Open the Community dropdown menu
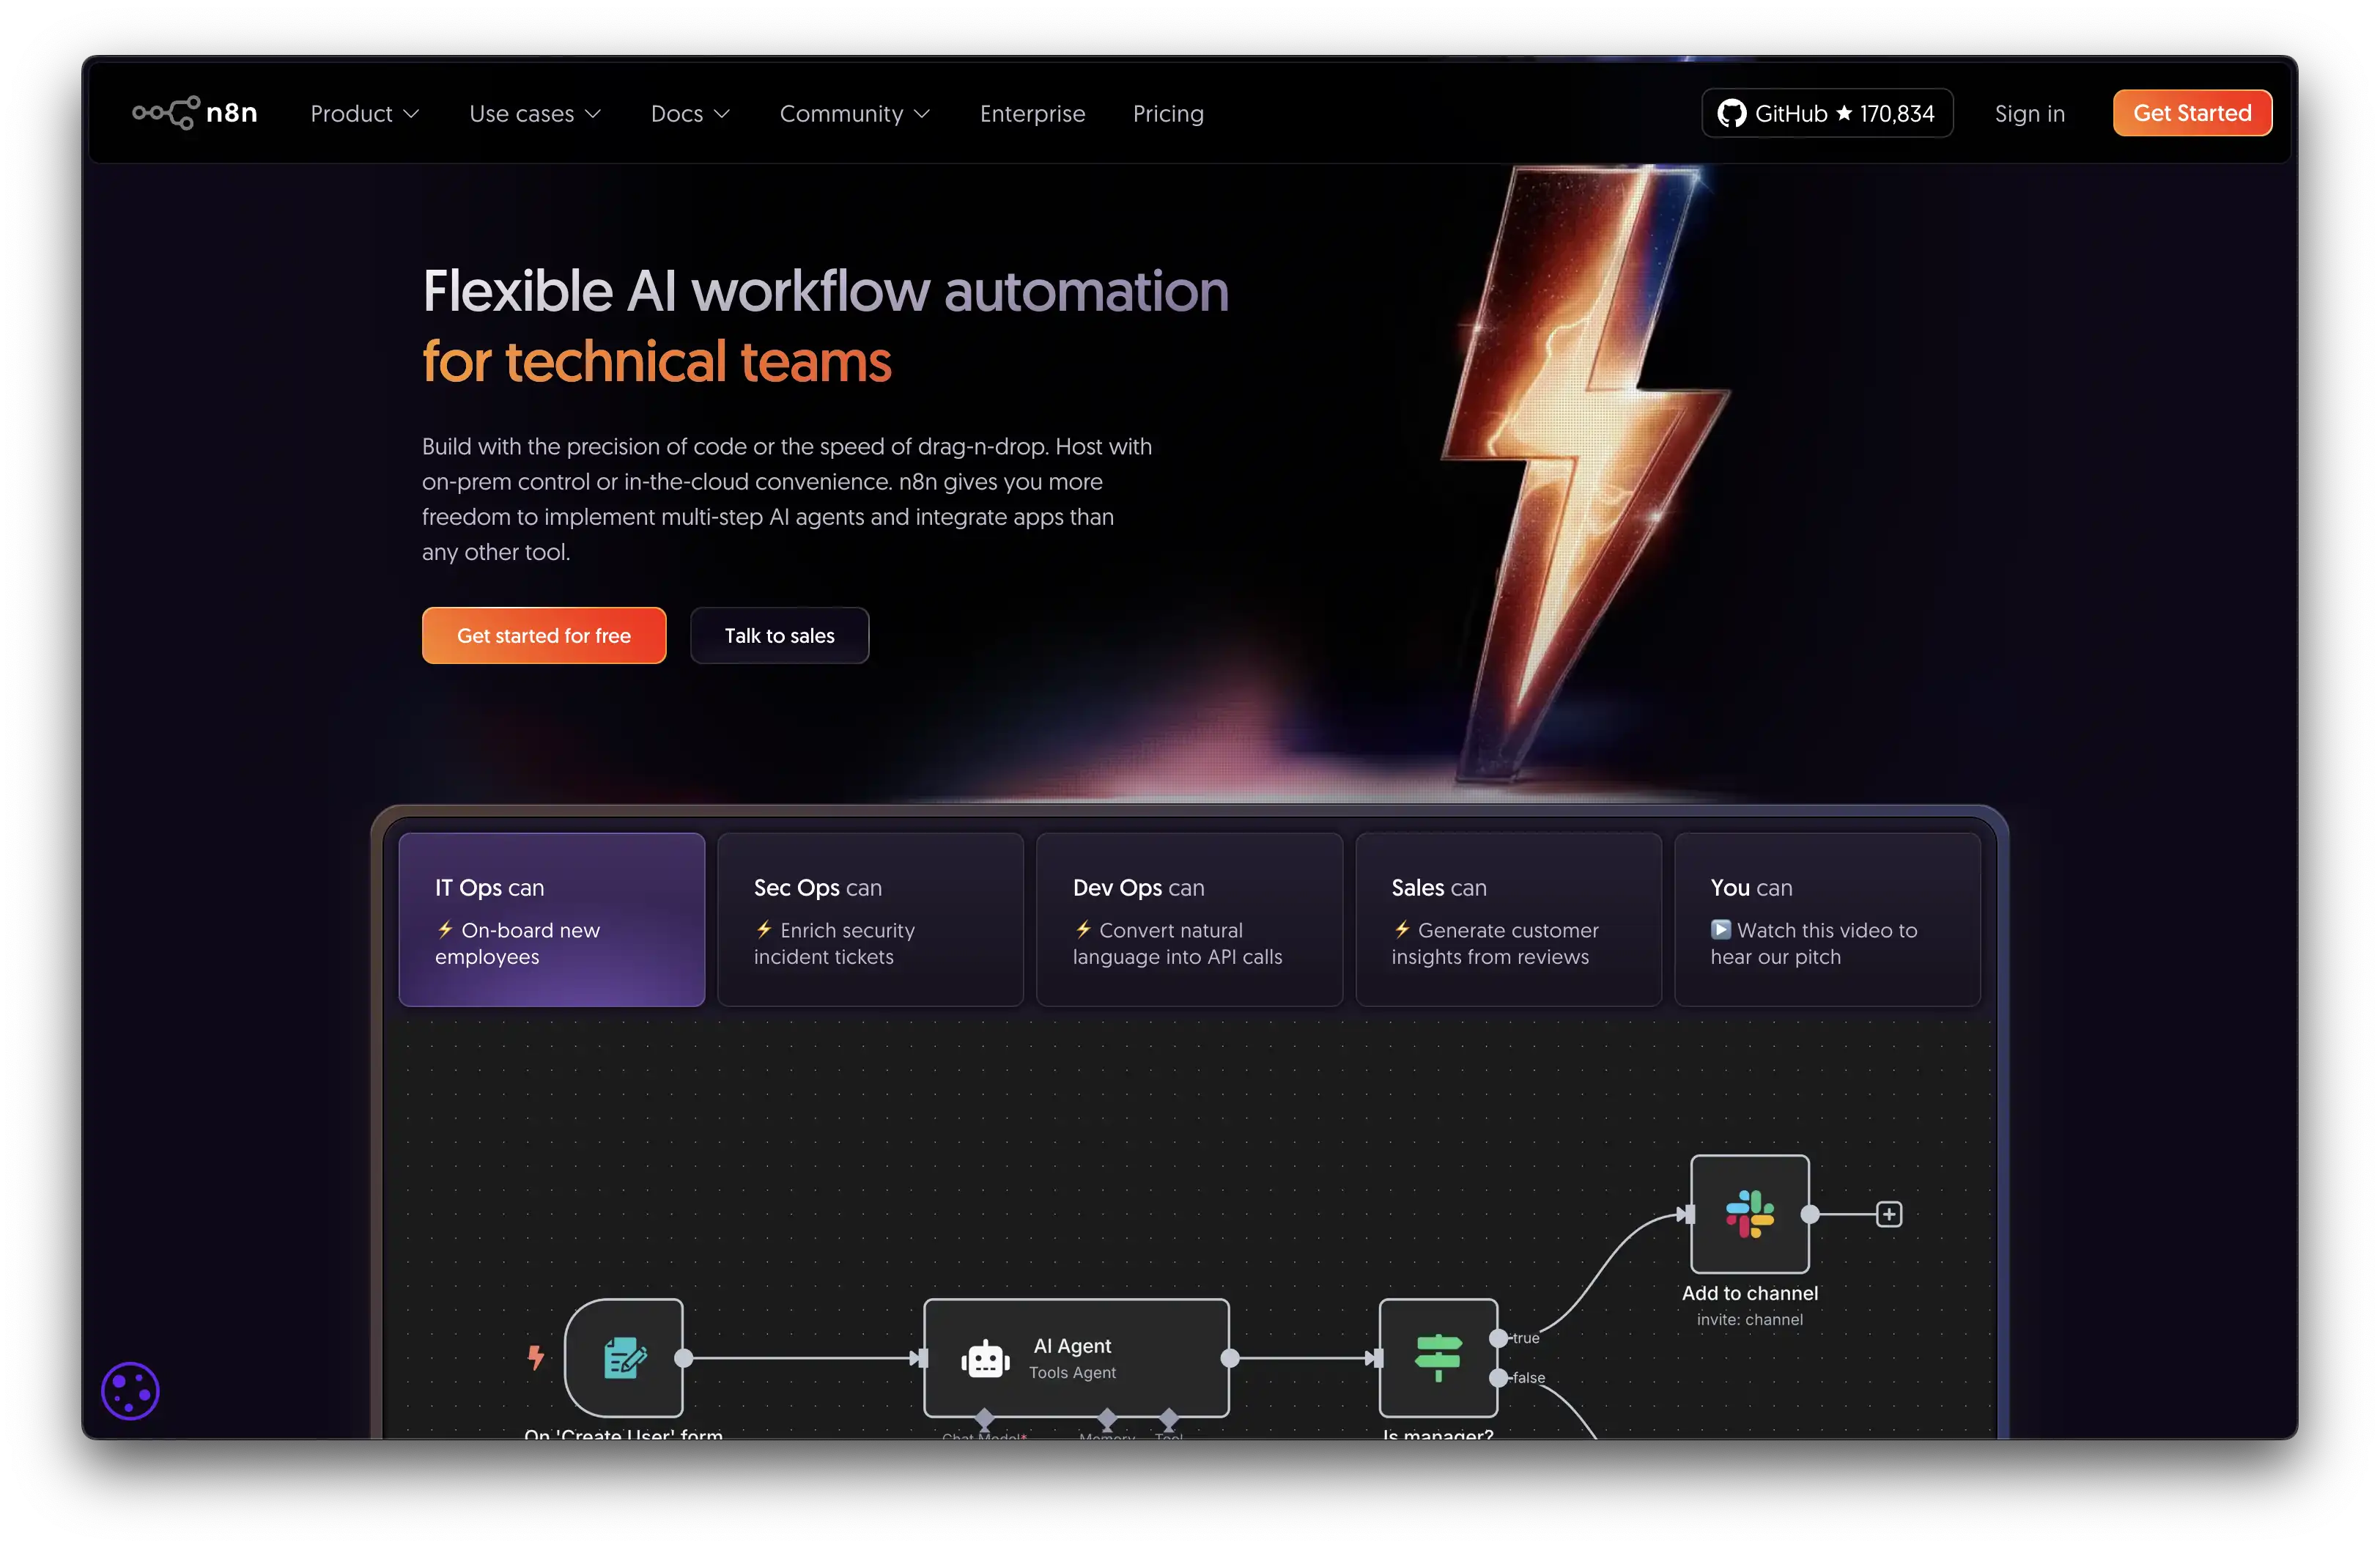 (854, 114)
